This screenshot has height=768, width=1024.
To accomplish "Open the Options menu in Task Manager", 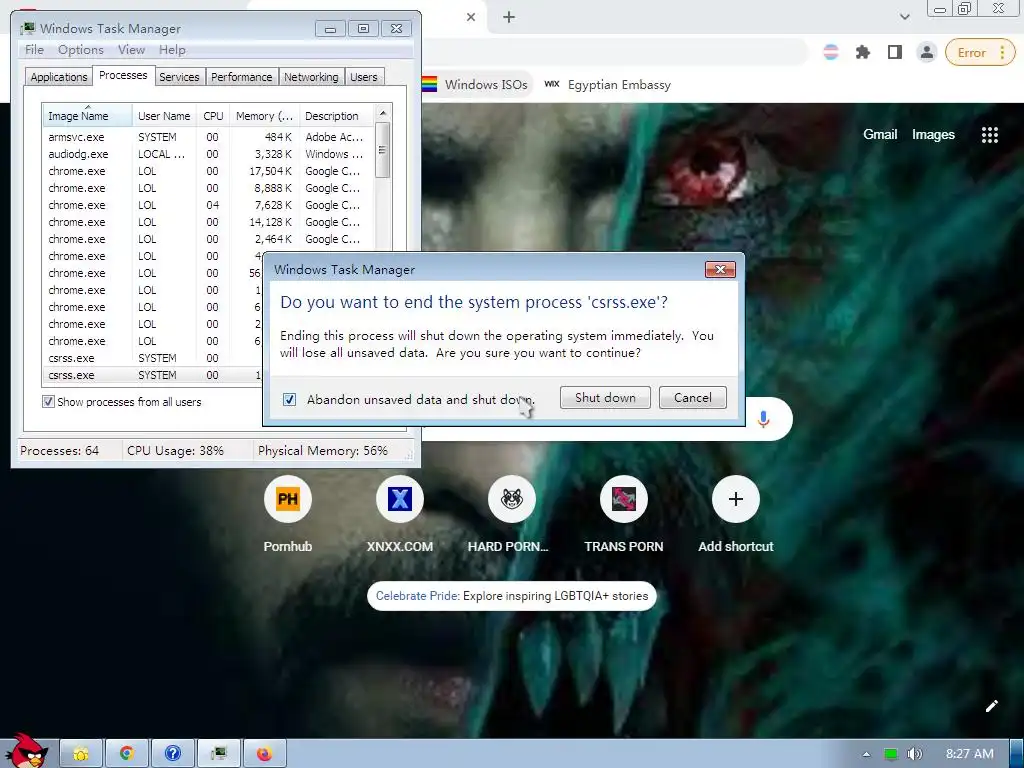I will tap(80, 50).
